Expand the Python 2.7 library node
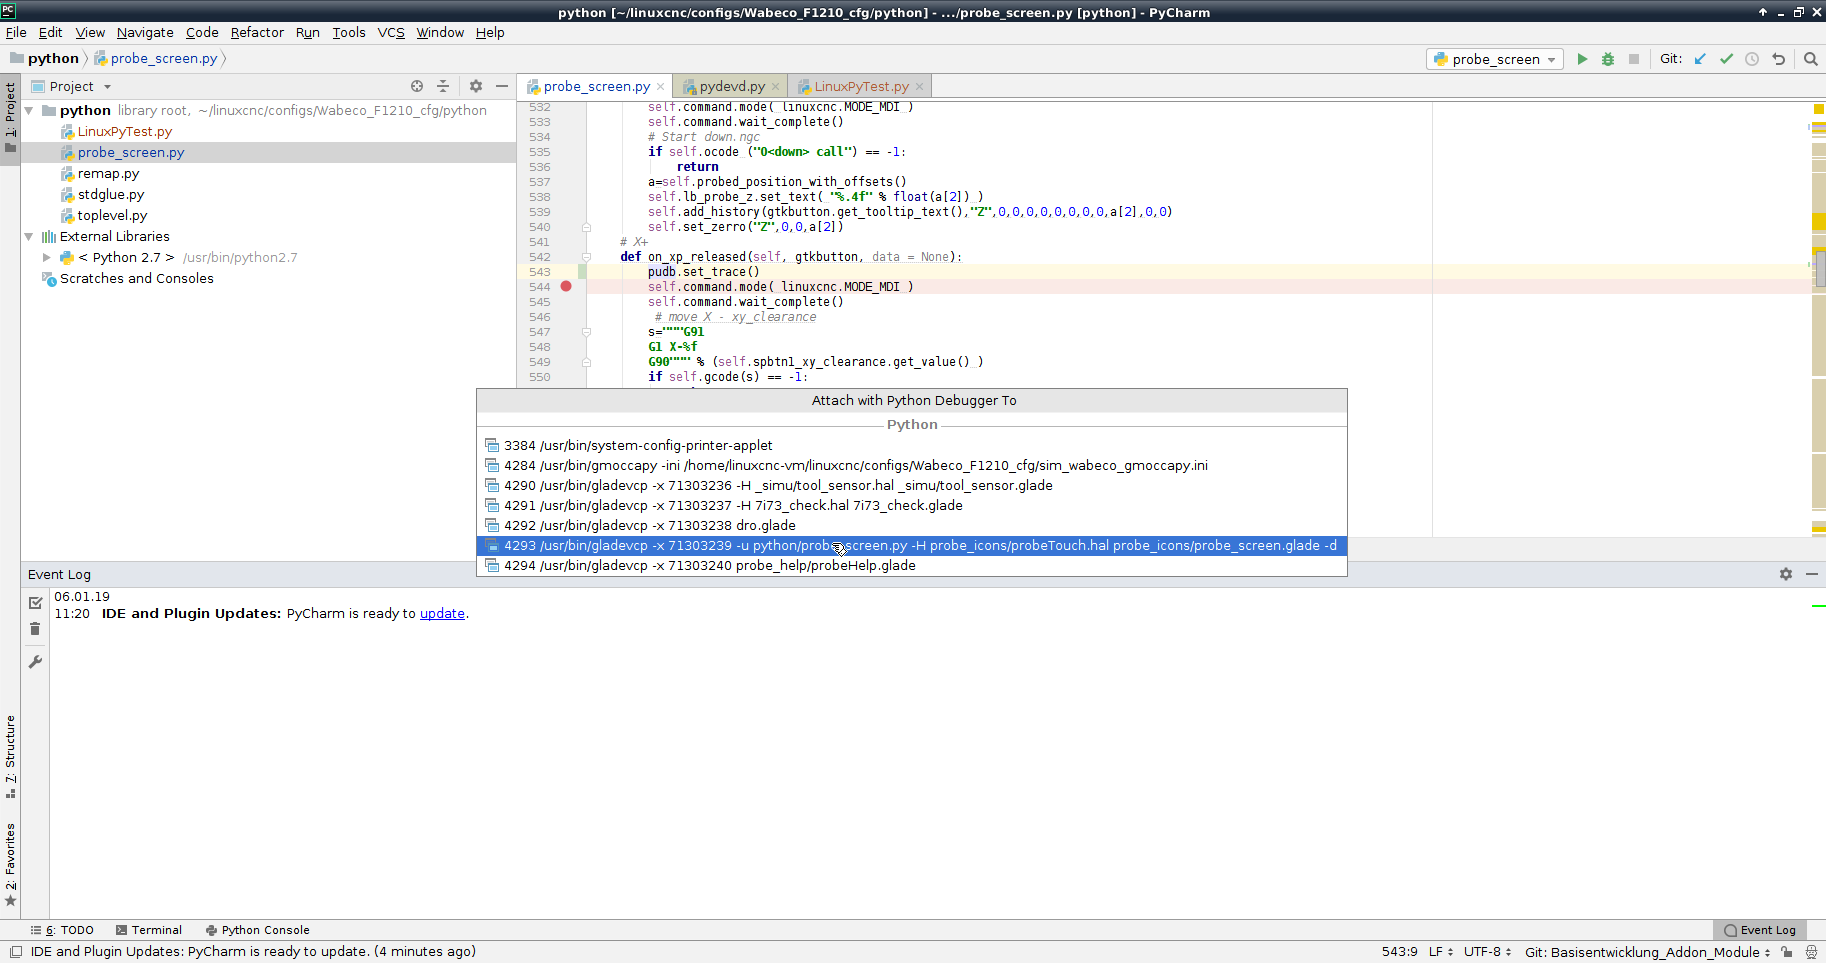Image resolution: width=1826 pixels, height=963 pixels. tap(46, 257)
